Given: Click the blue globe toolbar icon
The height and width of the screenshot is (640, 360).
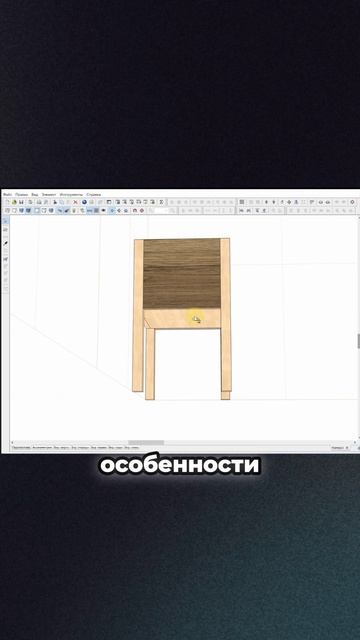Looking at the screenshot, I should (84, 202).
